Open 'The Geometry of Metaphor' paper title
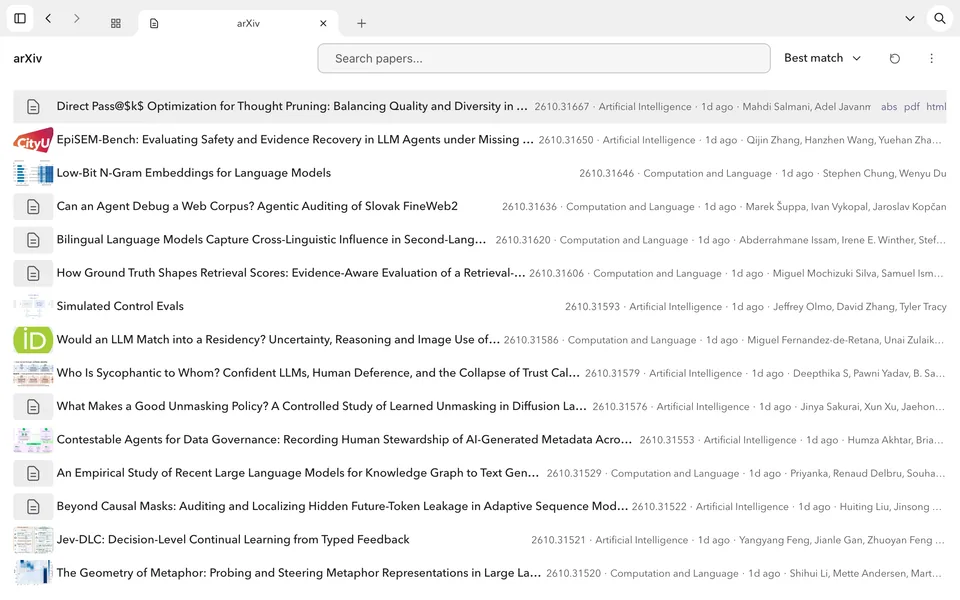Viewport: 960px width, 600px height. [299, 573]
